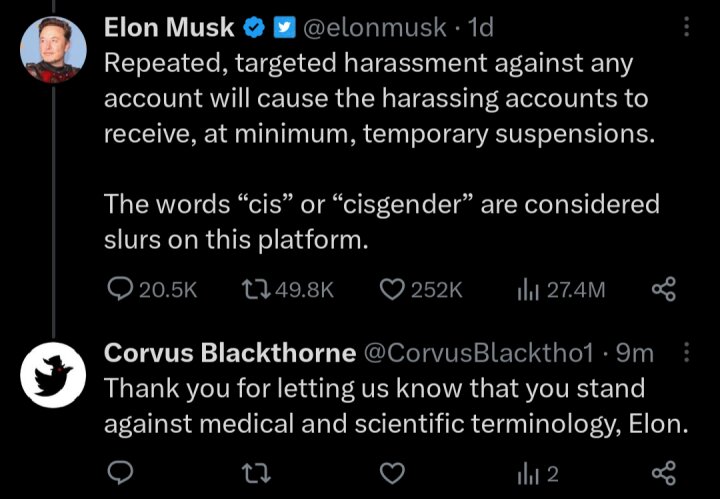Viewport: 720px width, 499px height.
Task: Like Elon Musk's tweet with 252K likes
Action: tap(421, 290)
